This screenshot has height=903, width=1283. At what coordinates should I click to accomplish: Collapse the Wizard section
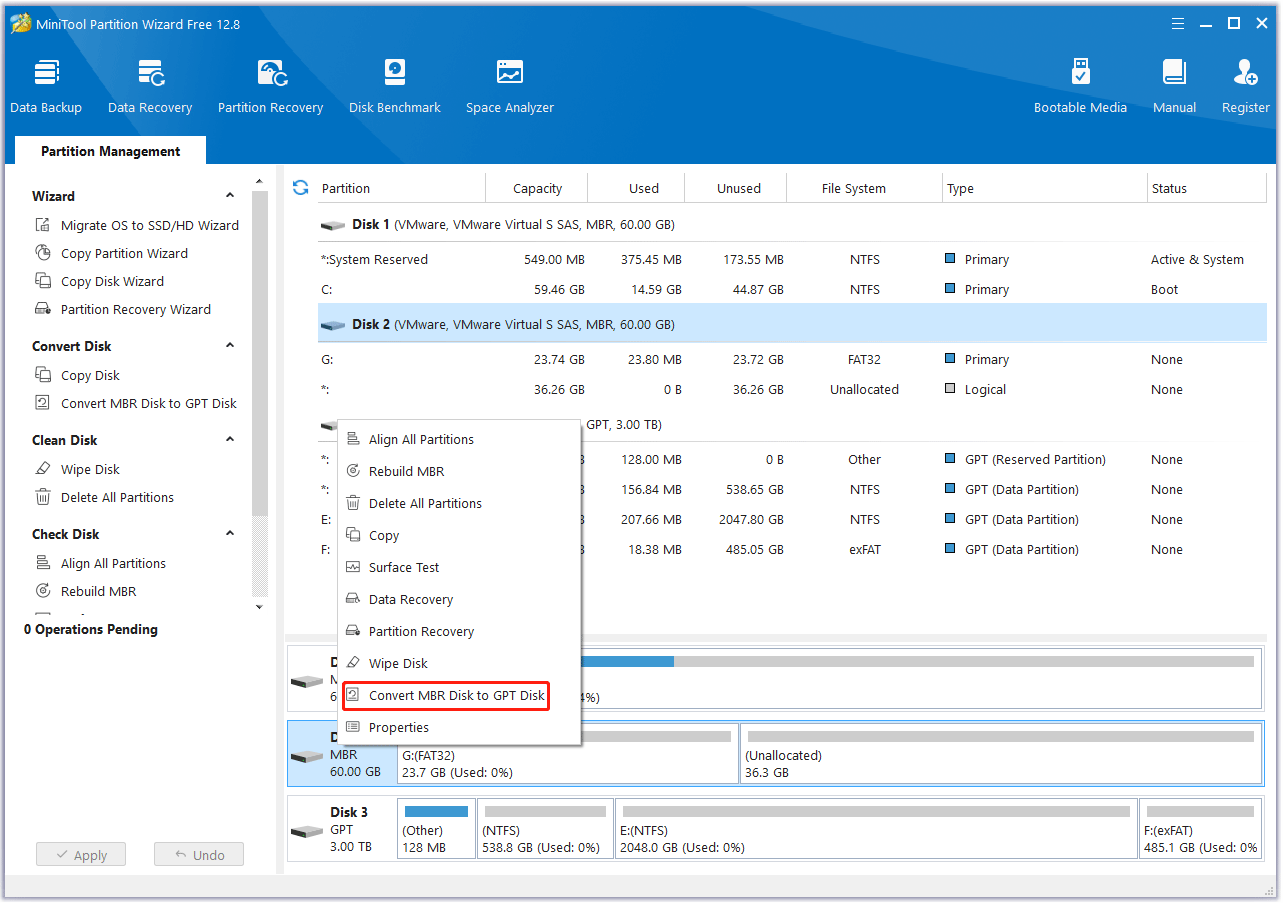click(230, 196)
